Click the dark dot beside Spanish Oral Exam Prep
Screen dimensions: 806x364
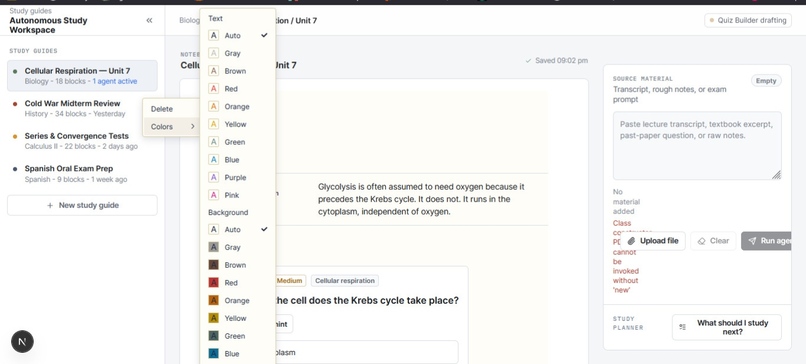point(15,169)
